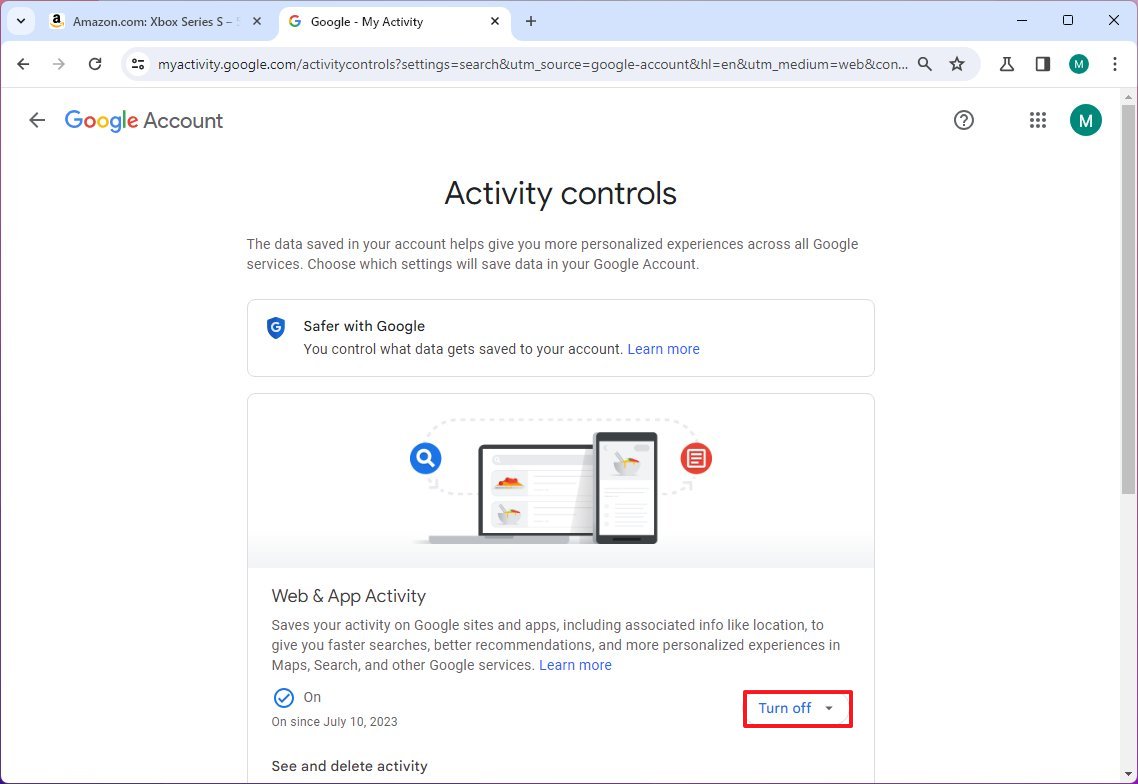The width and height of the screenshot is (1138, 784).
Task: Click the Web & App Activity illustration
Action: pyautogui.click(x=560, y=481)
